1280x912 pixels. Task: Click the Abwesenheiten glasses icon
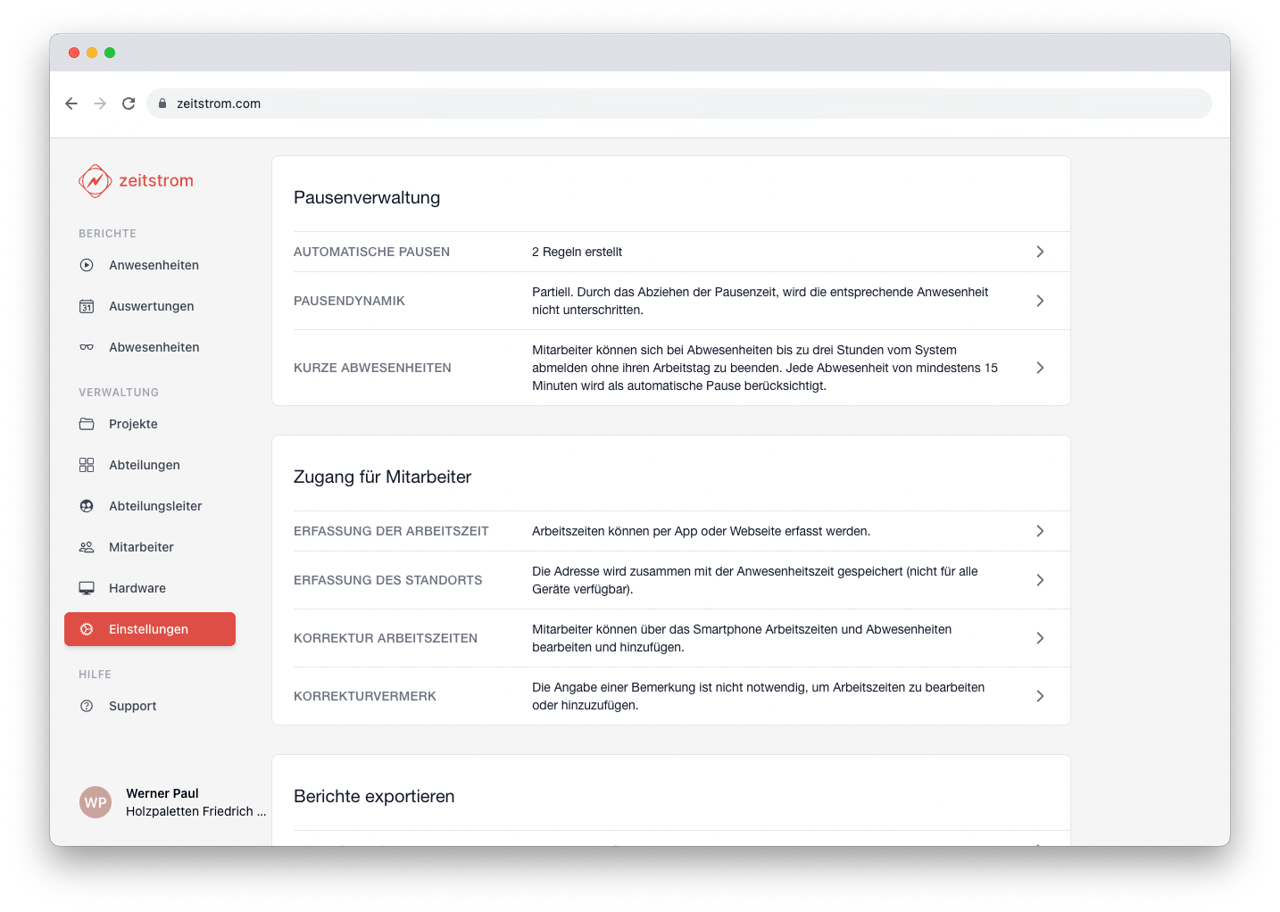pos(87,347)
